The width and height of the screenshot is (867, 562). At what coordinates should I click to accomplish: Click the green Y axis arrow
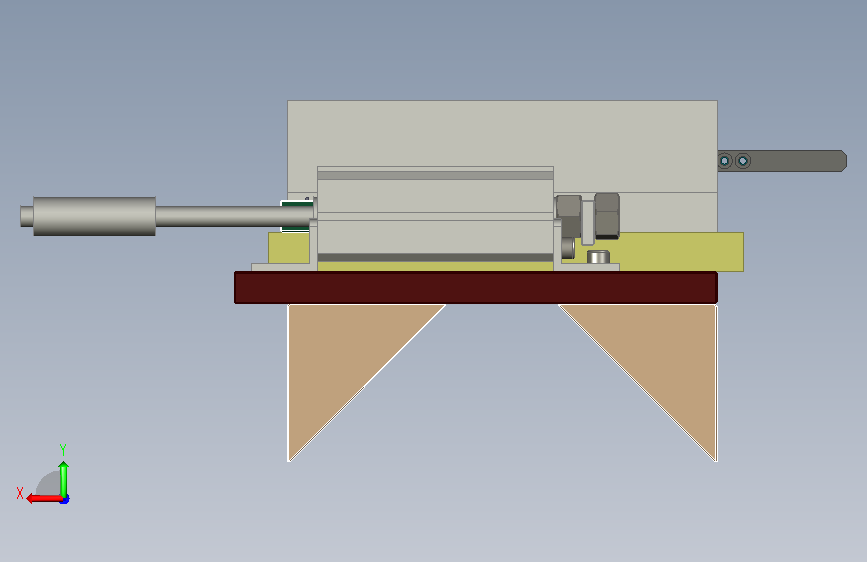tap(64, 479)
